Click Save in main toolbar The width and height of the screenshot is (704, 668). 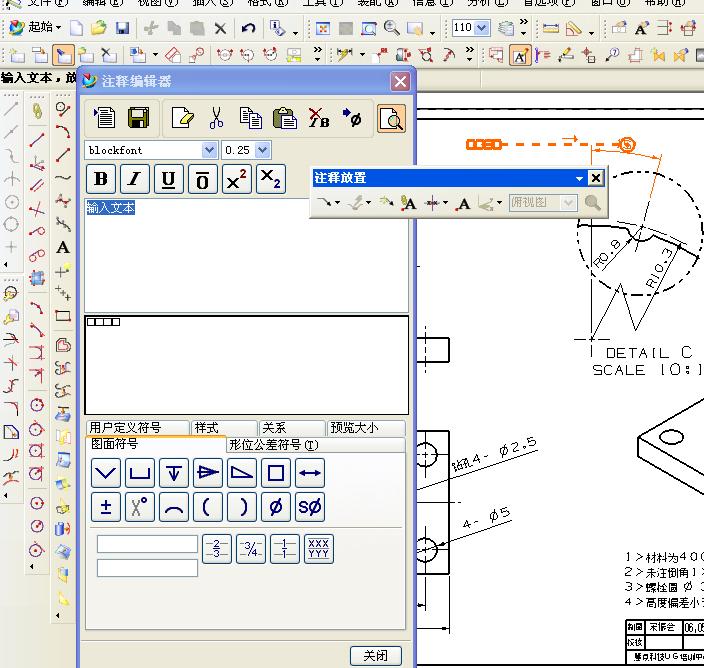123,28
